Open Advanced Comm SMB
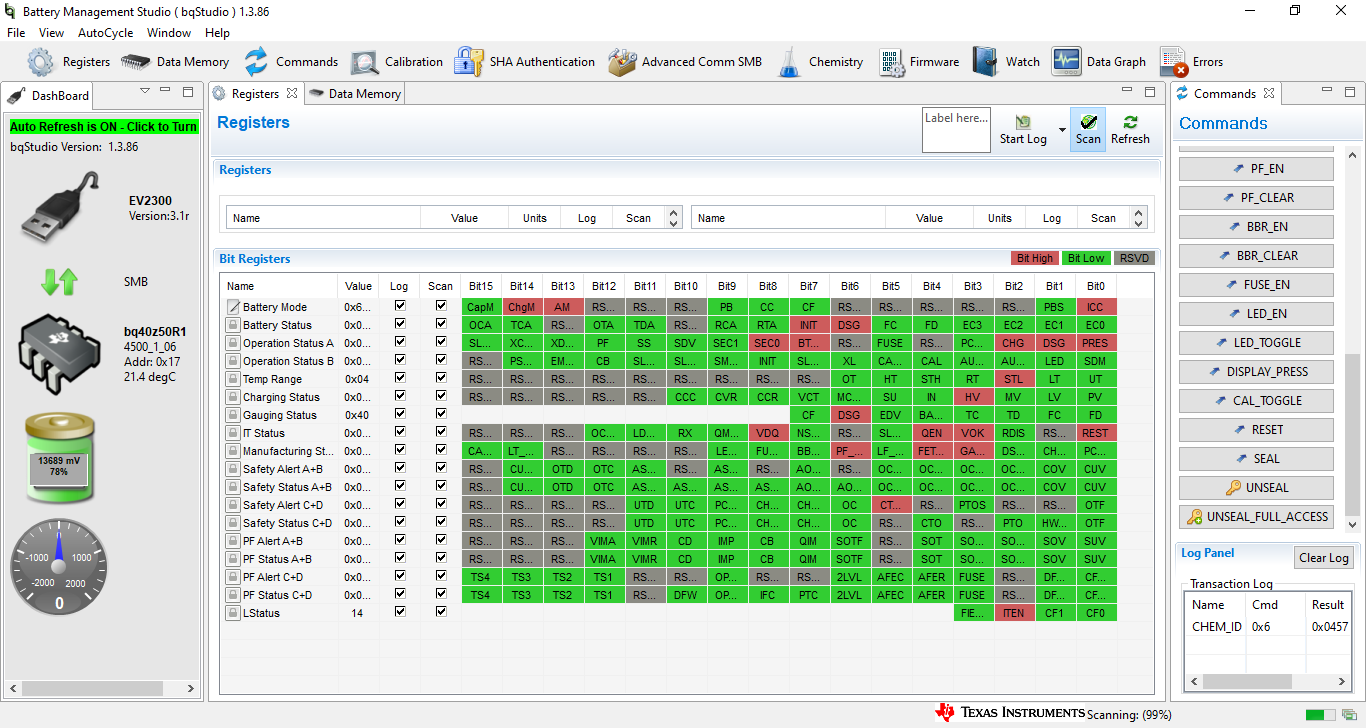Image resolution: width=1366 pixels, height=728 pixels. pos(685,62)
